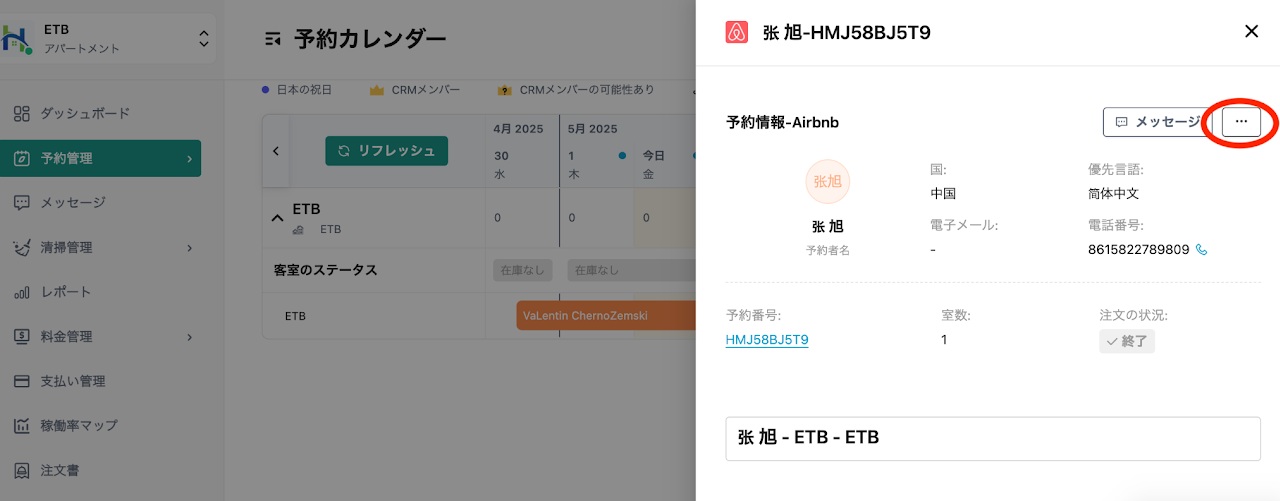Collapse the ETB property row

[278, 218]
